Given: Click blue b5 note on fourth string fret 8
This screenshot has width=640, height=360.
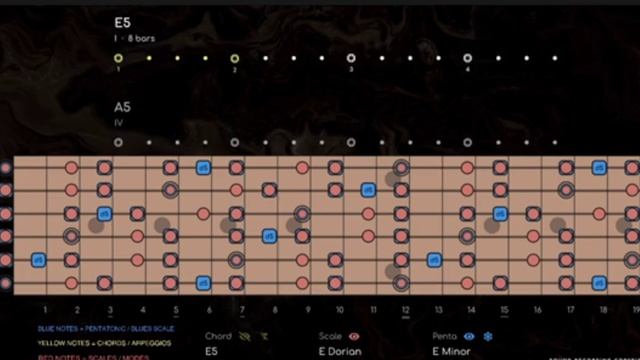Looking at the screenshot, I should pos(269,236).
